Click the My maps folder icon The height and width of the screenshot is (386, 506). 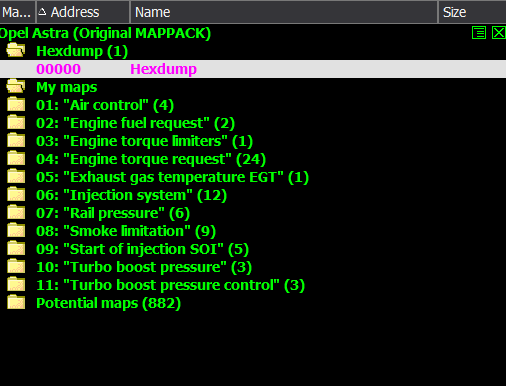[16, 86]
